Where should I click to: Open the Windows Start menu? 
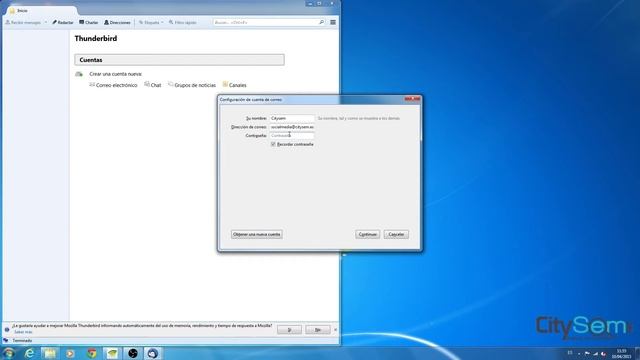(x=8, y=353)
